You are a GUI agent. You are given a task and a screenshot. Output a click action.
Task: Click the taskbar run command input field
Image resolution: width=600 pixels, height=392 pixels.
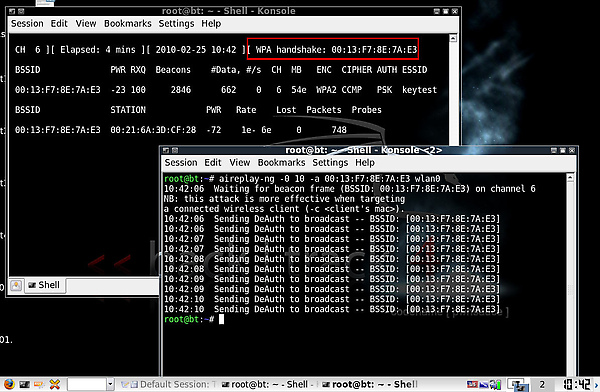pos(87,384)
